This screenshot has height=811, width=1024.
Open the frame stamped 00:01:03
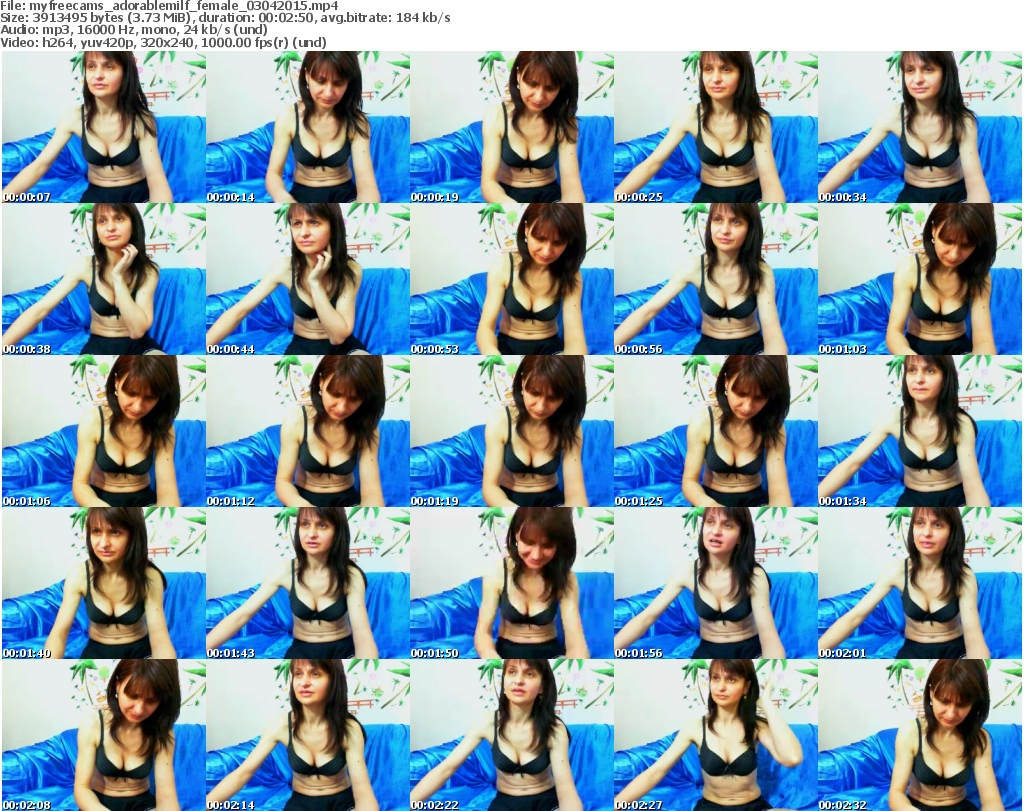(x=920, y=279)
